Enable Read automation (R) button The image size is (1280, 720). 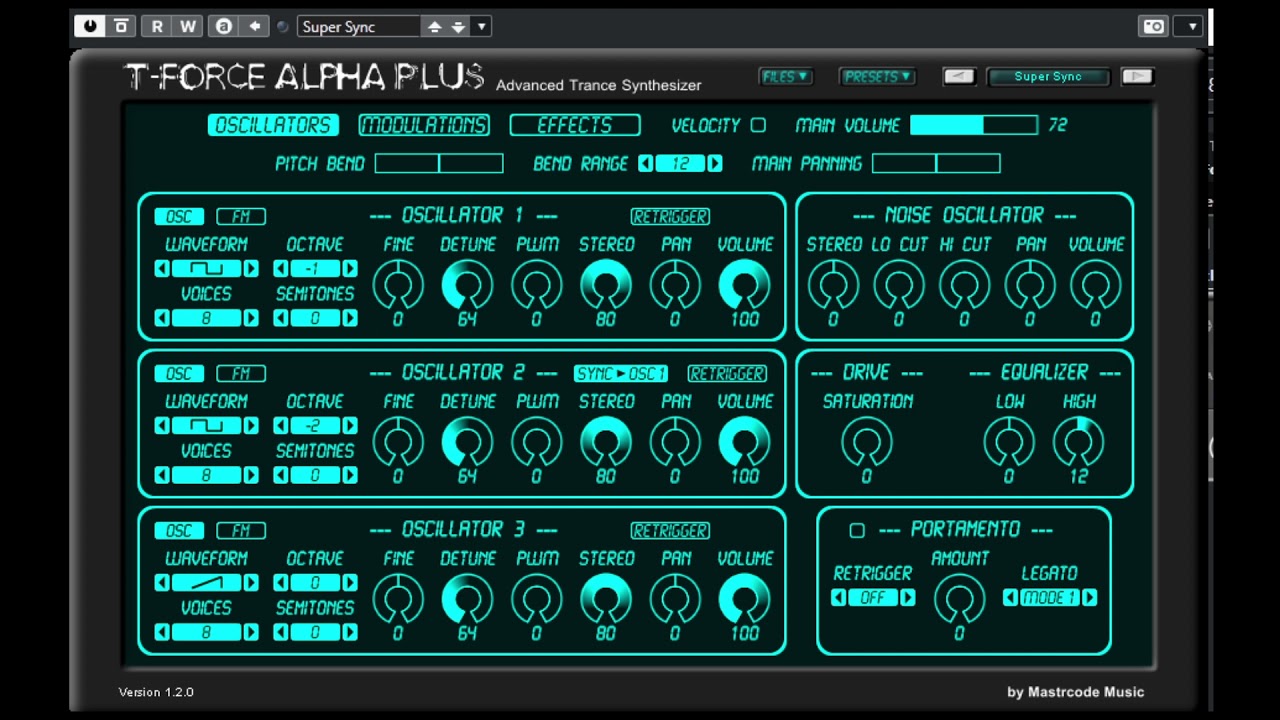[x=157, y=27]
